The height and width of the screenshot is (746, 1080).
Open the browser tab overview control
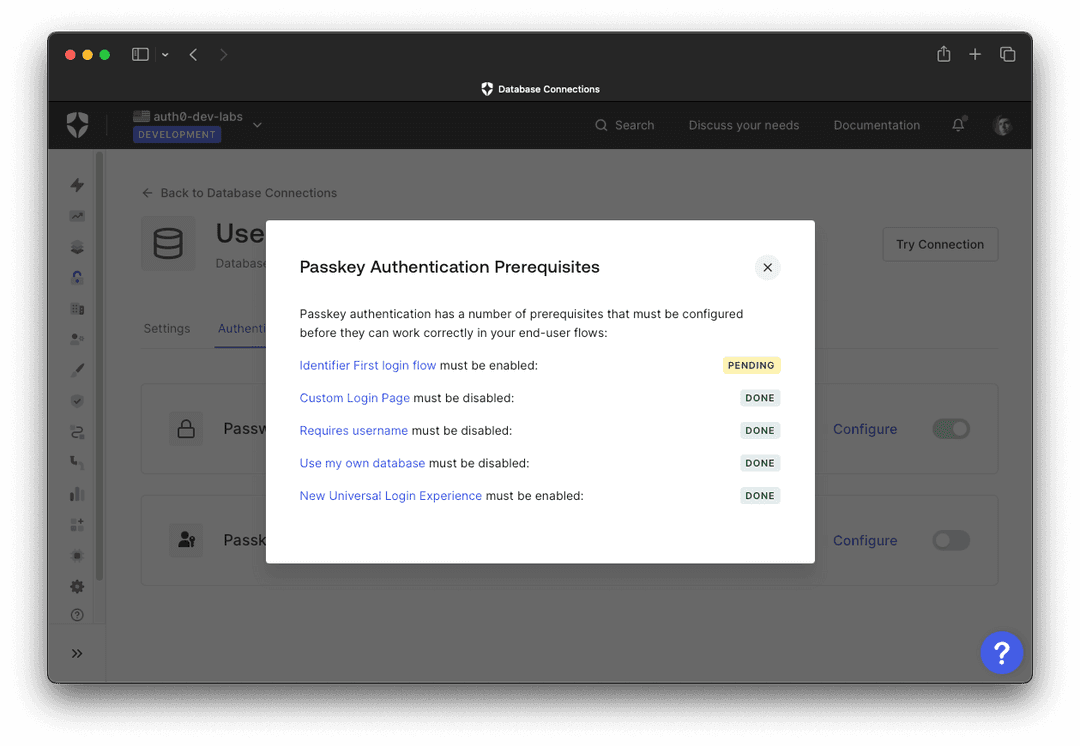coord(1008,54)
